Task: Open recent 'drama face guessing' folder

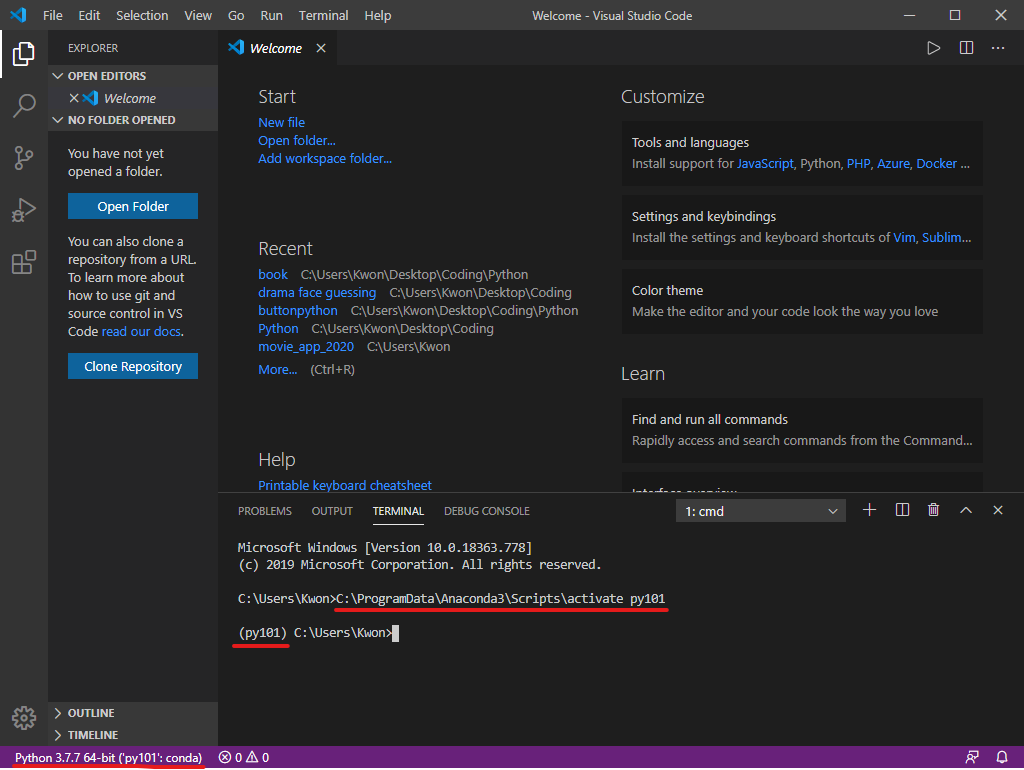Action: click(x=317, y=292)
